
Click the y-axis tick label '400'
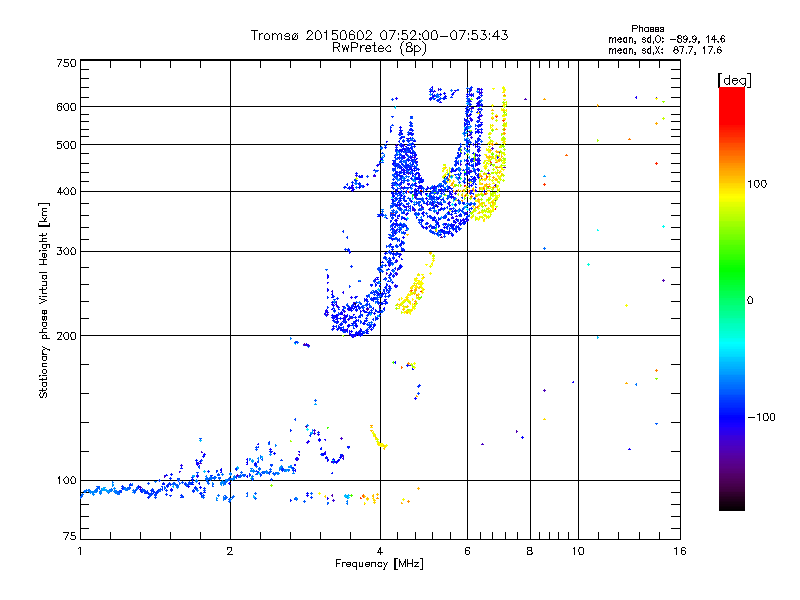coord(66,191)
